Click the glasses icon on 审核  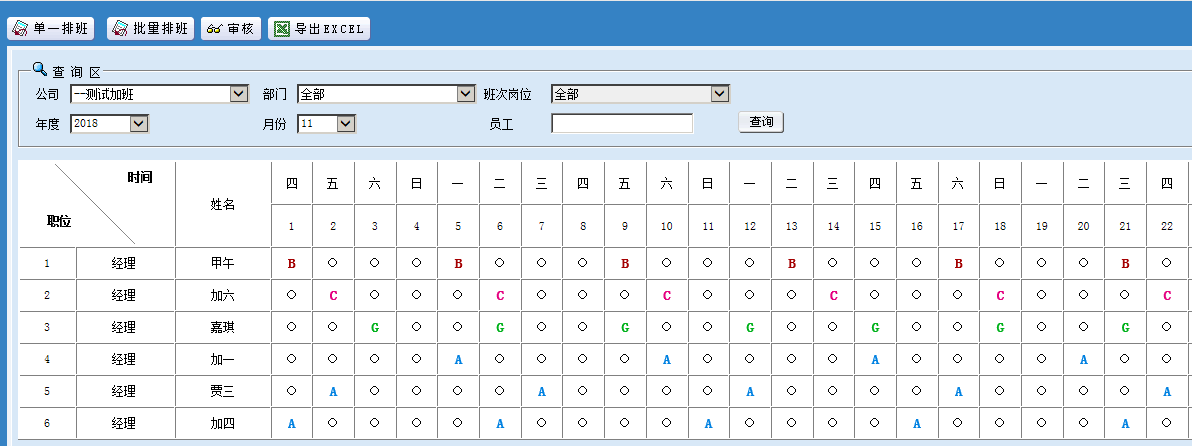[214, 29]
